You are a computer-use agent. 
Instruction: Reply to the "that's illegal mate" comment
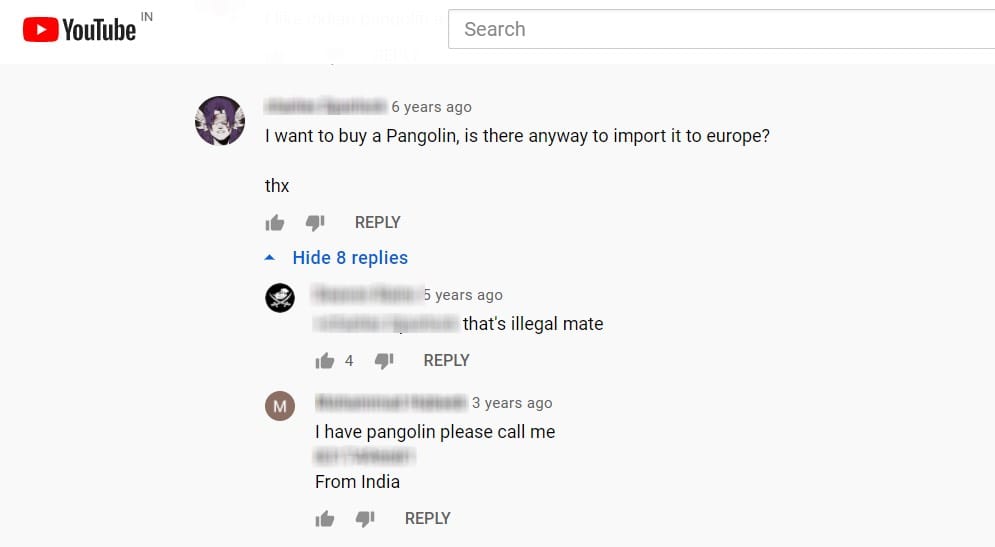(446, 360)
